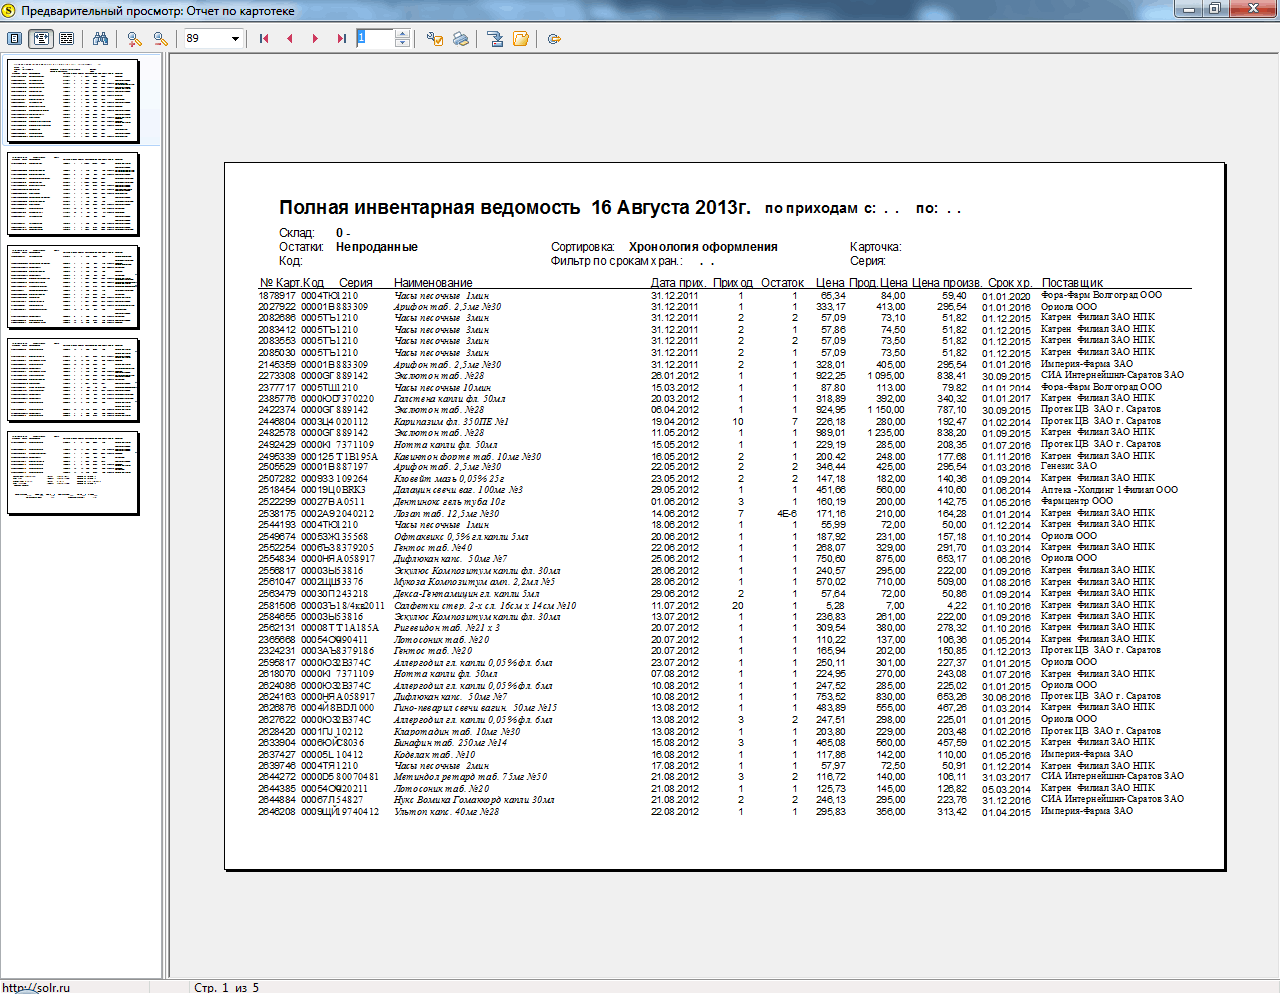The height and width of the screenshot is (994, 1280).
Task: Go to the next page
Action: pos(315,38)
